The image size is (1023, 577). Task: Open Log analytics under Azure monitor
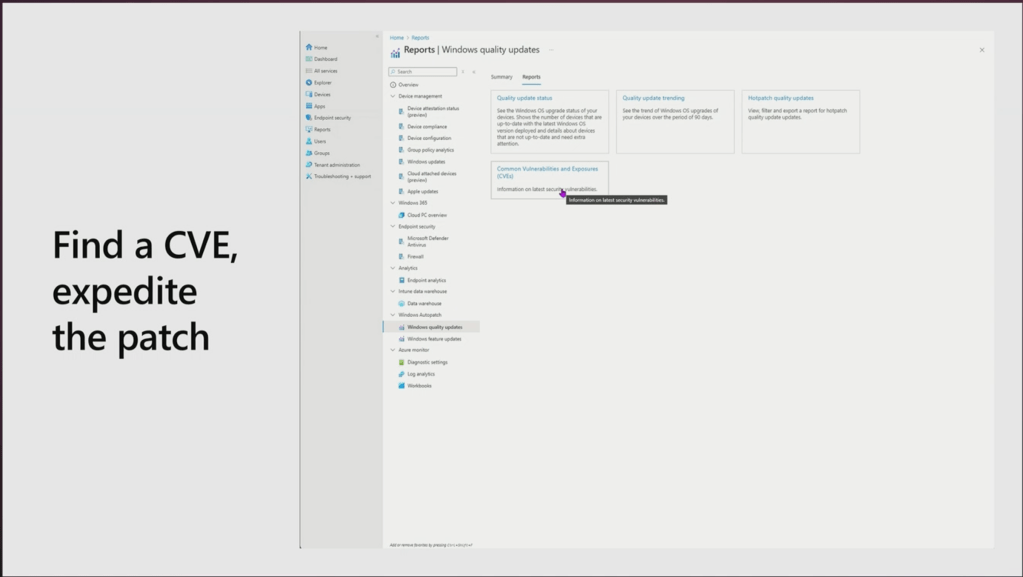click(421, 374)
